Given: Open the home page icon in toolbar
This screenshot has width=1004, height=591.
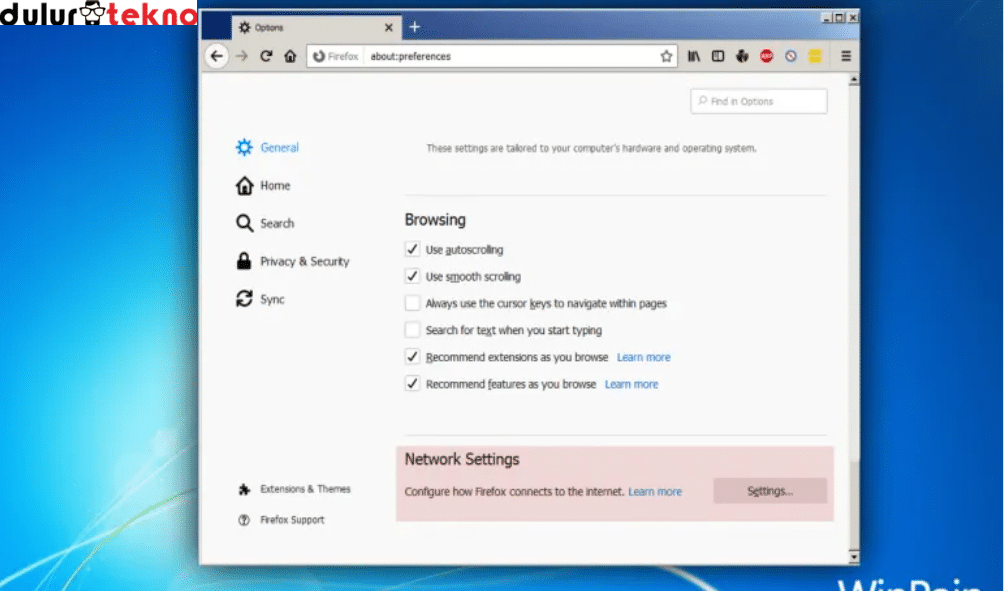Looking at the screenshot, I should [x=290, y=56].
